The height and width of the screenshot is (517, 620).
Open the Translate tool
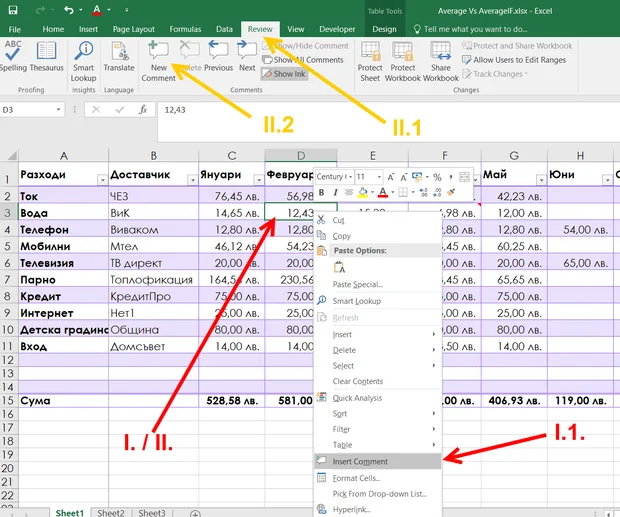pos(119,57)
